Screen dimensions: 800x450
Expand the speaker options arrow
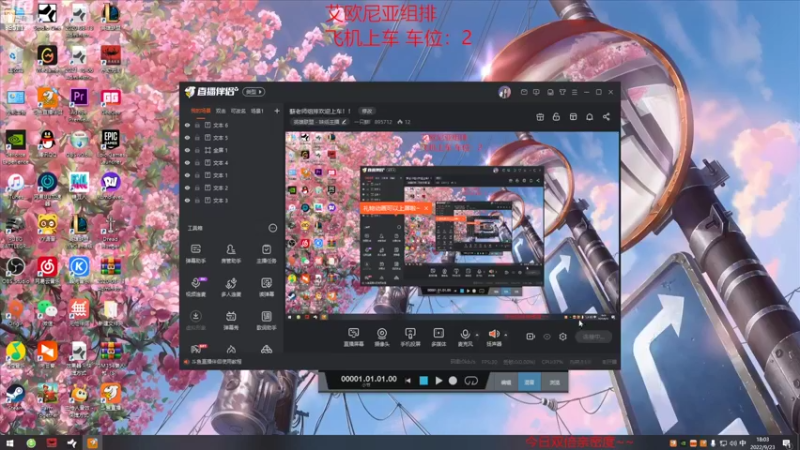pos(506,335)
